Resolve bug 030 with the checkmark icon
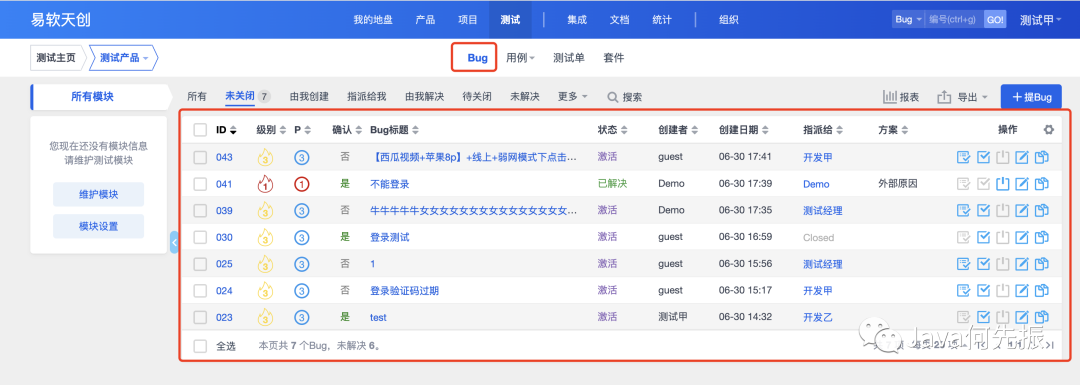This screenshot has height=385, width=1080. coord(984,238)
